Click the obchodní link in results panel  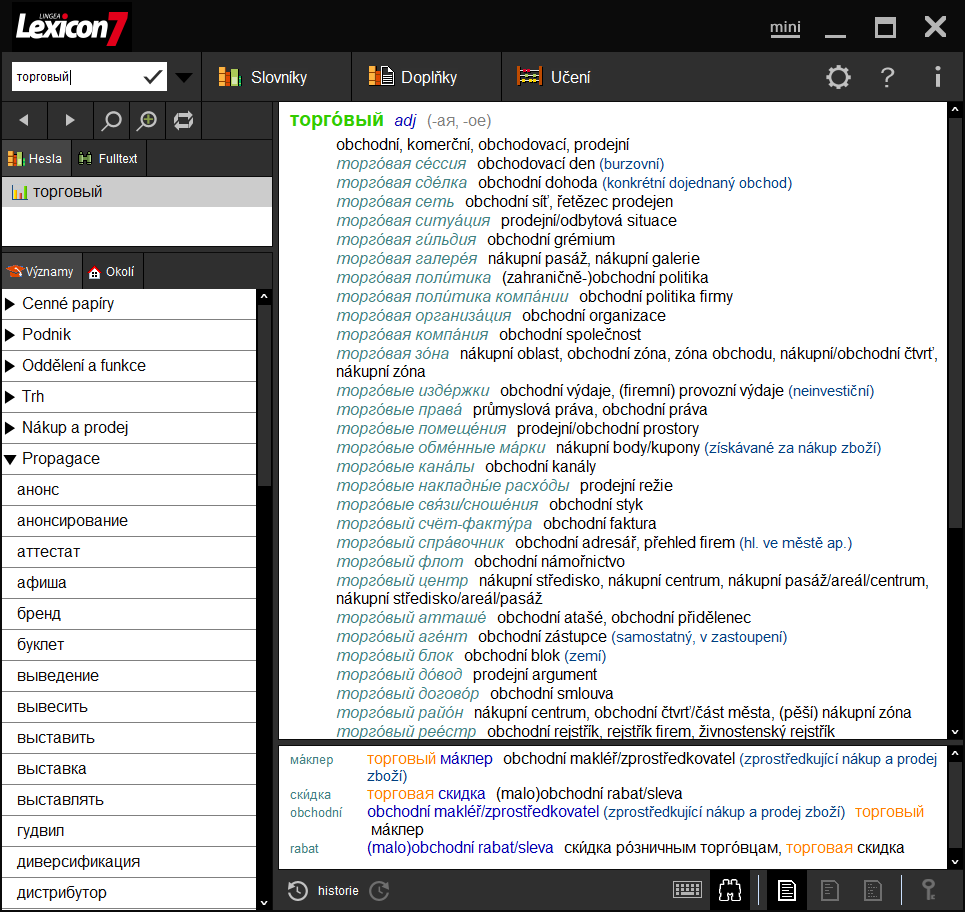[316, 812]
